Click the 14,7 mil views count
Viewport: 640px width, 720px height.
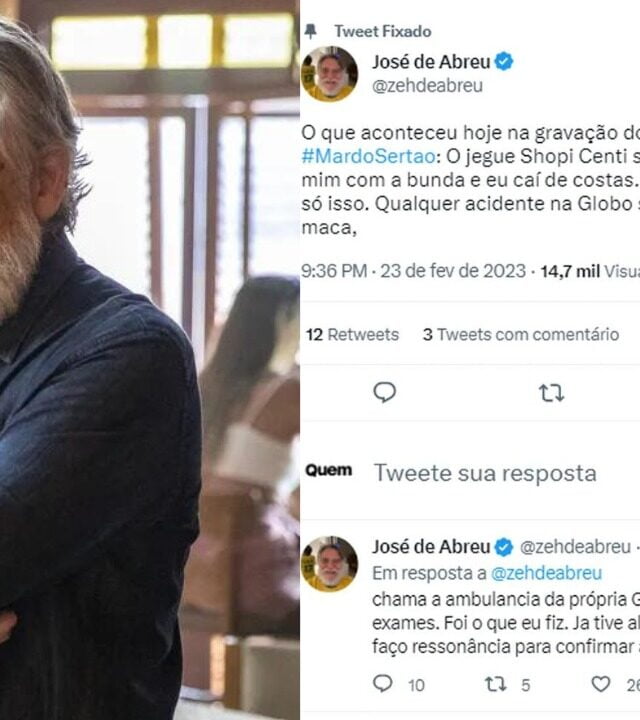[x=570, y=271]
